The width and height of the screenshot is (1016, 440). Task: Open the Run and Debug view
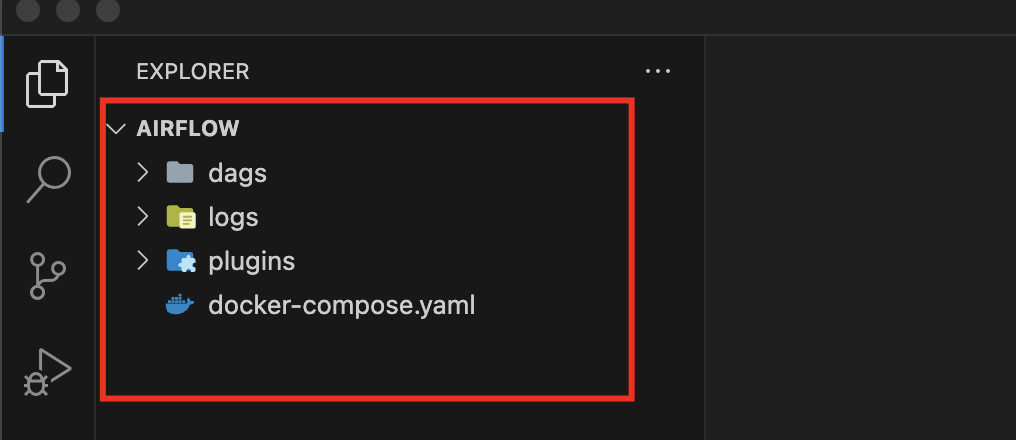[x=47, y=372]
